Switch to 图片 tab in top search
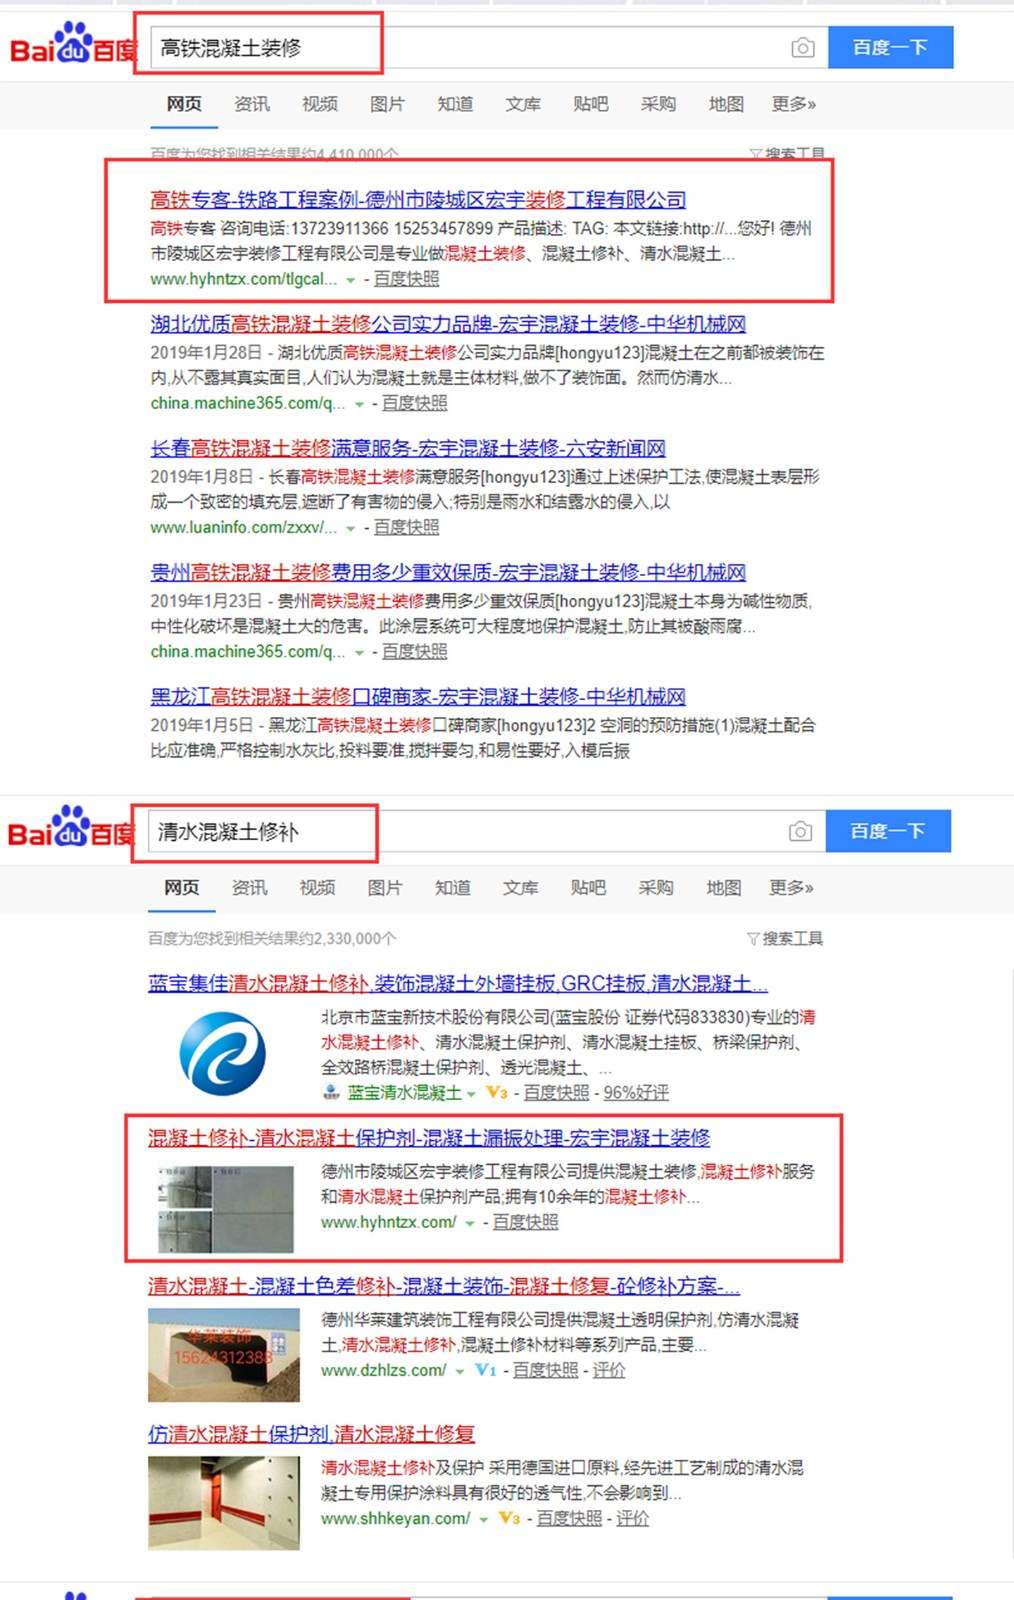Viewport: 1014px width, 1600px height. (387, 104)
